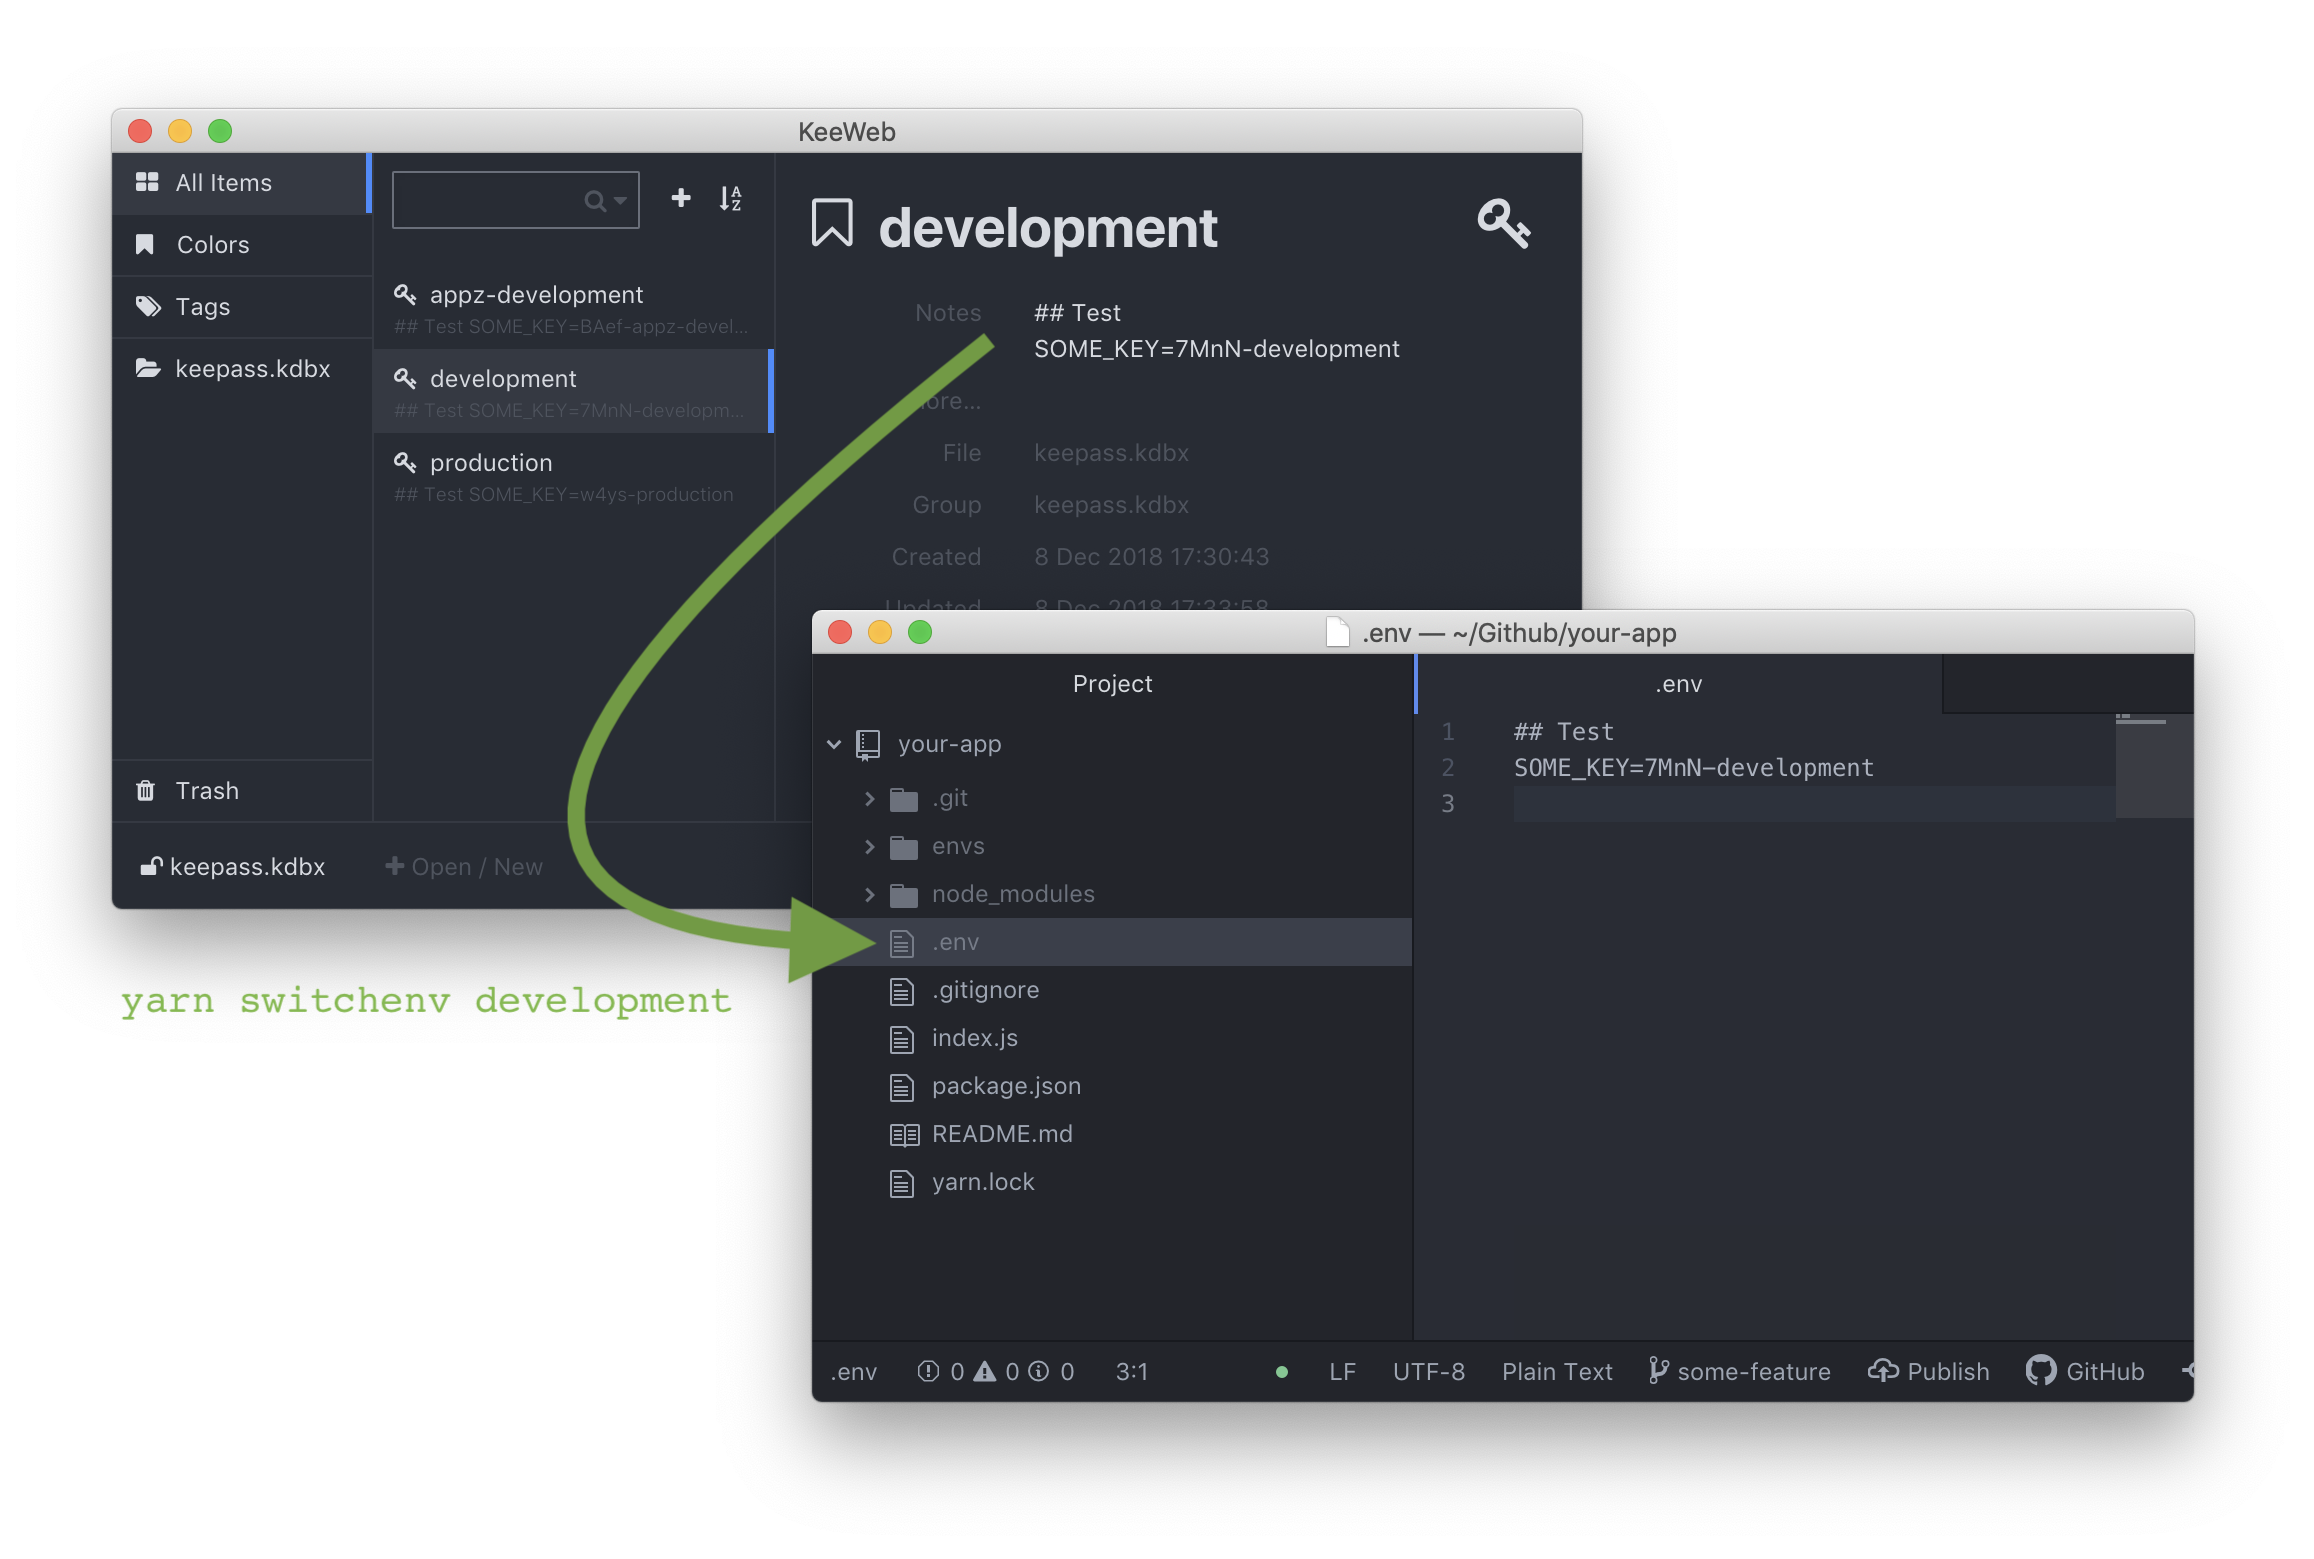The image size is (2314, 1559).
Task: Click the large key icon for the entry
Action: point(1503,223)
